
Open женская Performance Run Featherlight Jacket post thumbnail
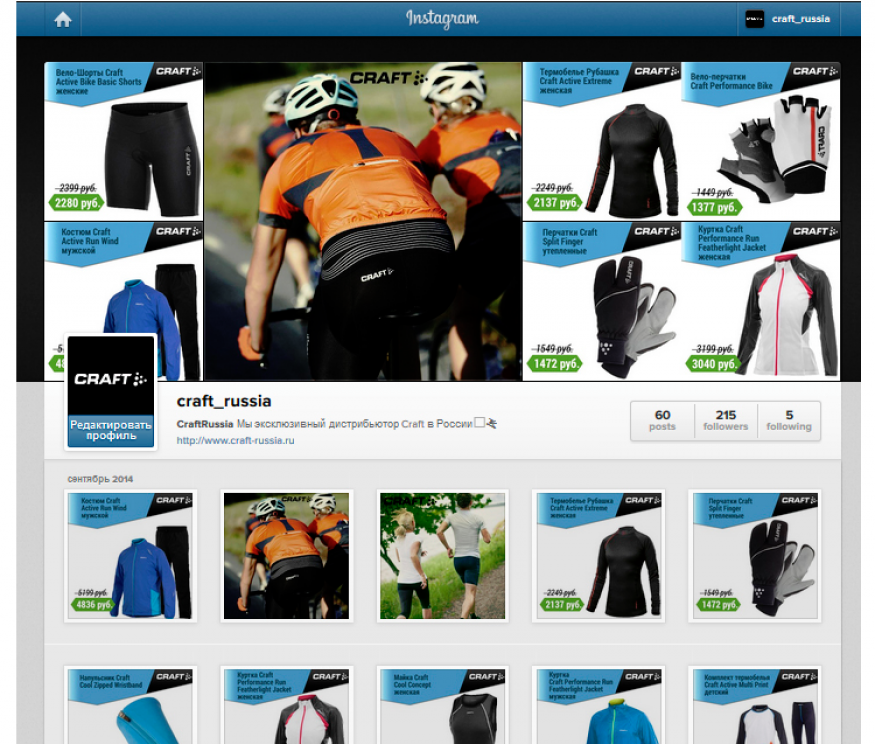(286, 706)
